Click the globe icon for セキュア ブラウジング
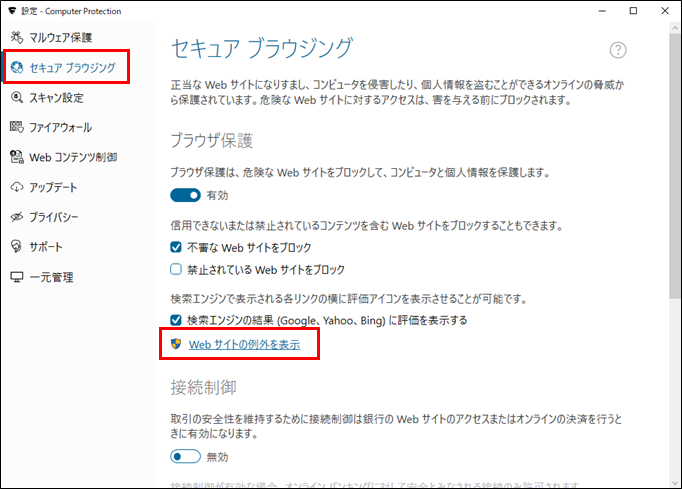 coord(17,68)
